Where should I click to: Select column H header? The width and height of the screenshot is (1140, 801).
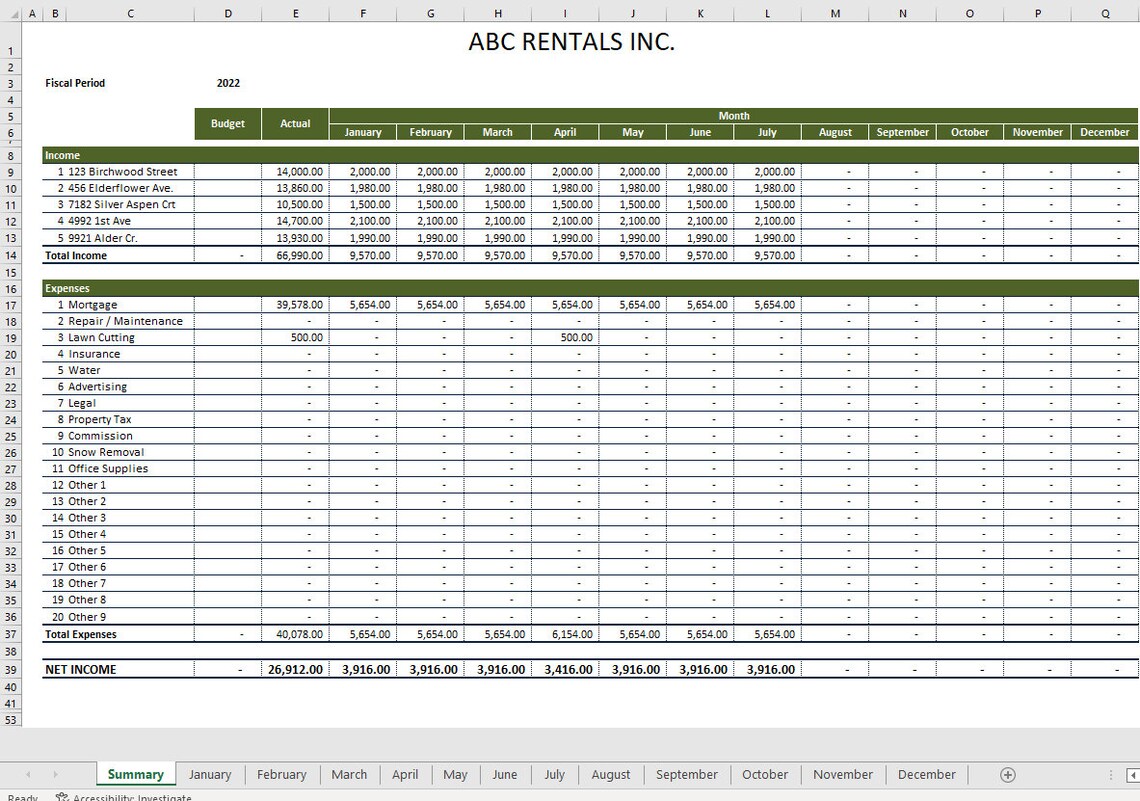click(x=497, y=13)
